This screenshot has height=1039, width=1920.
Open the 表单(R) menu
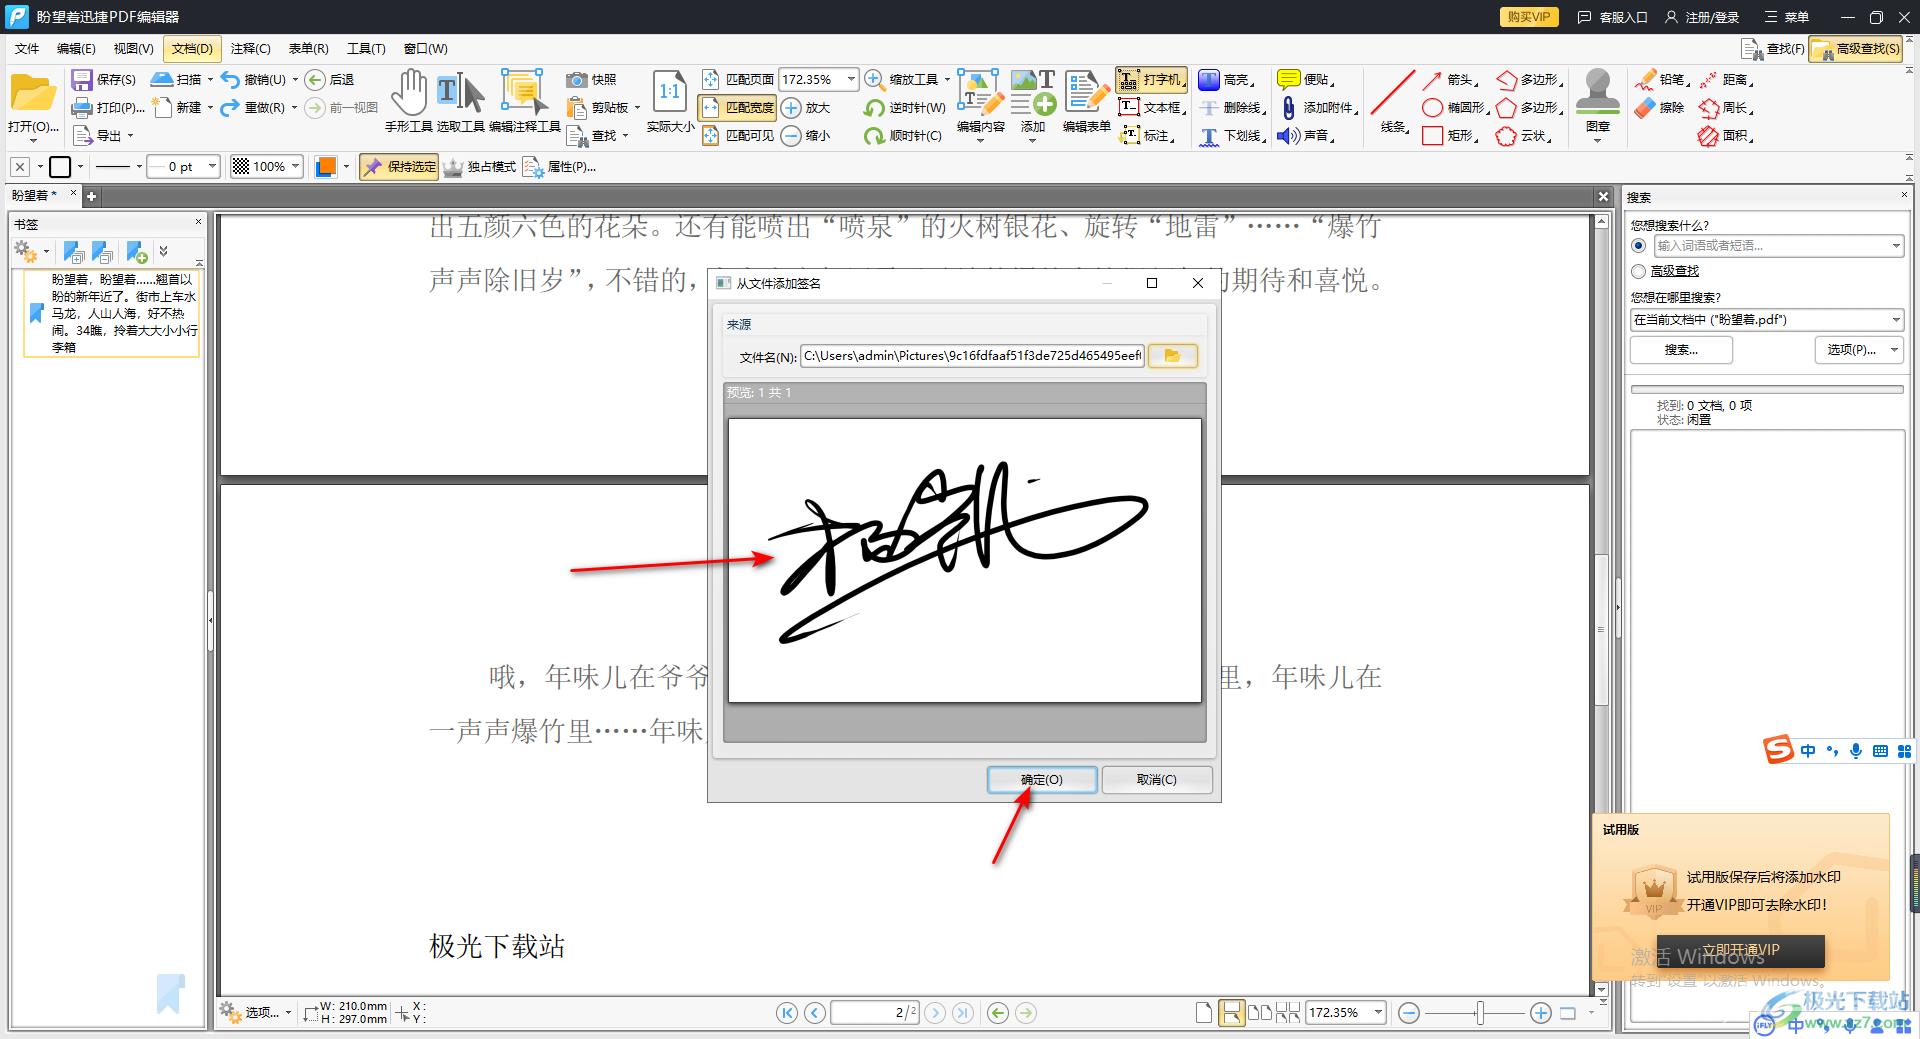[308, 48]
